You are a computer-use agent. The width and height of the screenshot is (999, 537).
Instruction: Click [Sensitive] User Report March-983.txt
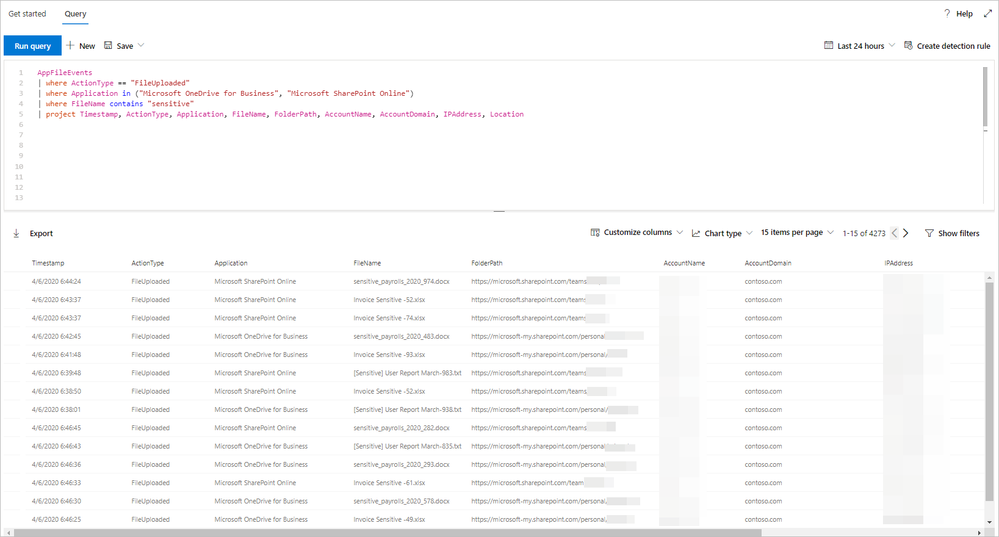[x=407, y=373]
